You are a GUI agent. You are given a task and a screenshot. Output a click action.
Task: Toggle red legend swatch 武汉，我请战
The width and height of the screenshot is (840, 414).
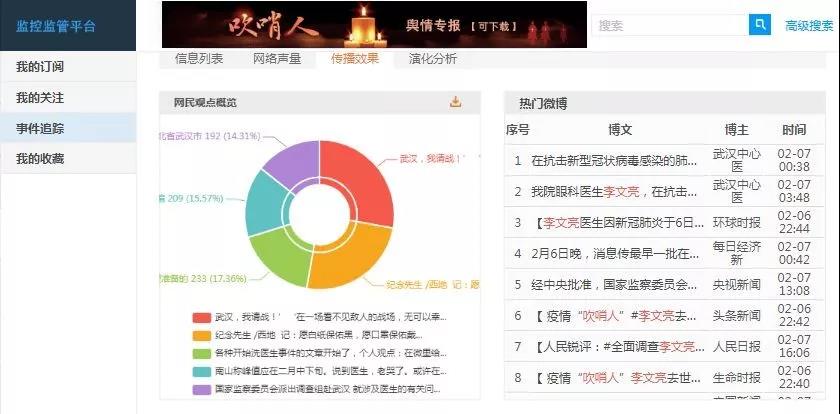(x=201, y=318)
